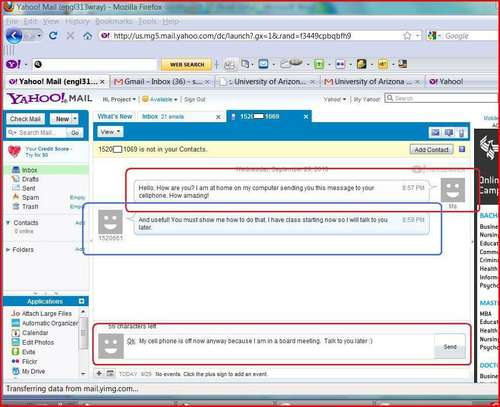Click the Search Mail input field
500x407 pixels.
click(37, 133)
